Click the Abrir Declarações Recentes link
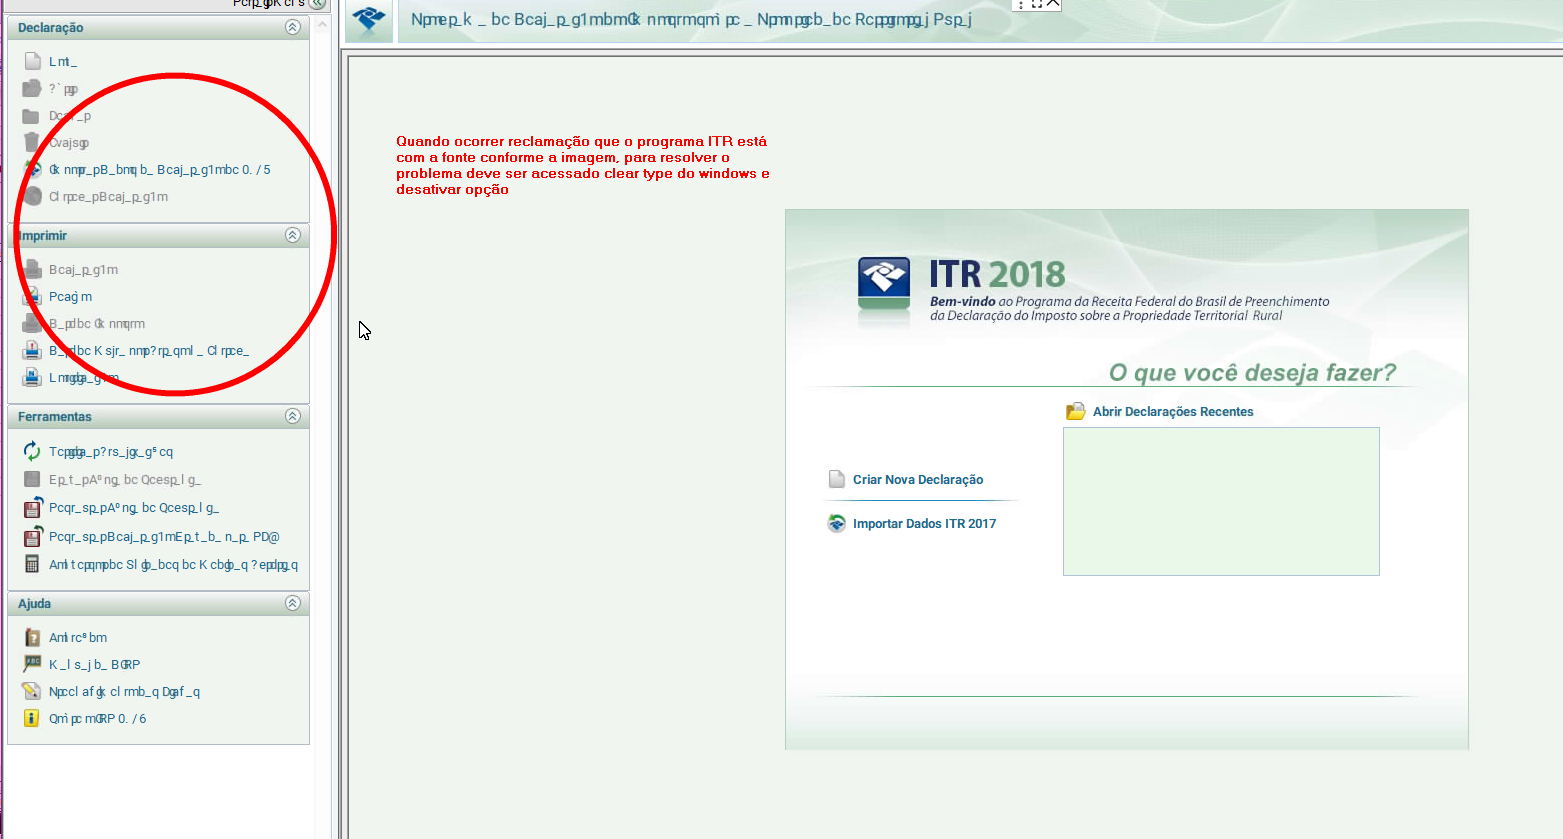This screenshot has width=1563, height=839. pyautogui.click(x=1173, y=412)
